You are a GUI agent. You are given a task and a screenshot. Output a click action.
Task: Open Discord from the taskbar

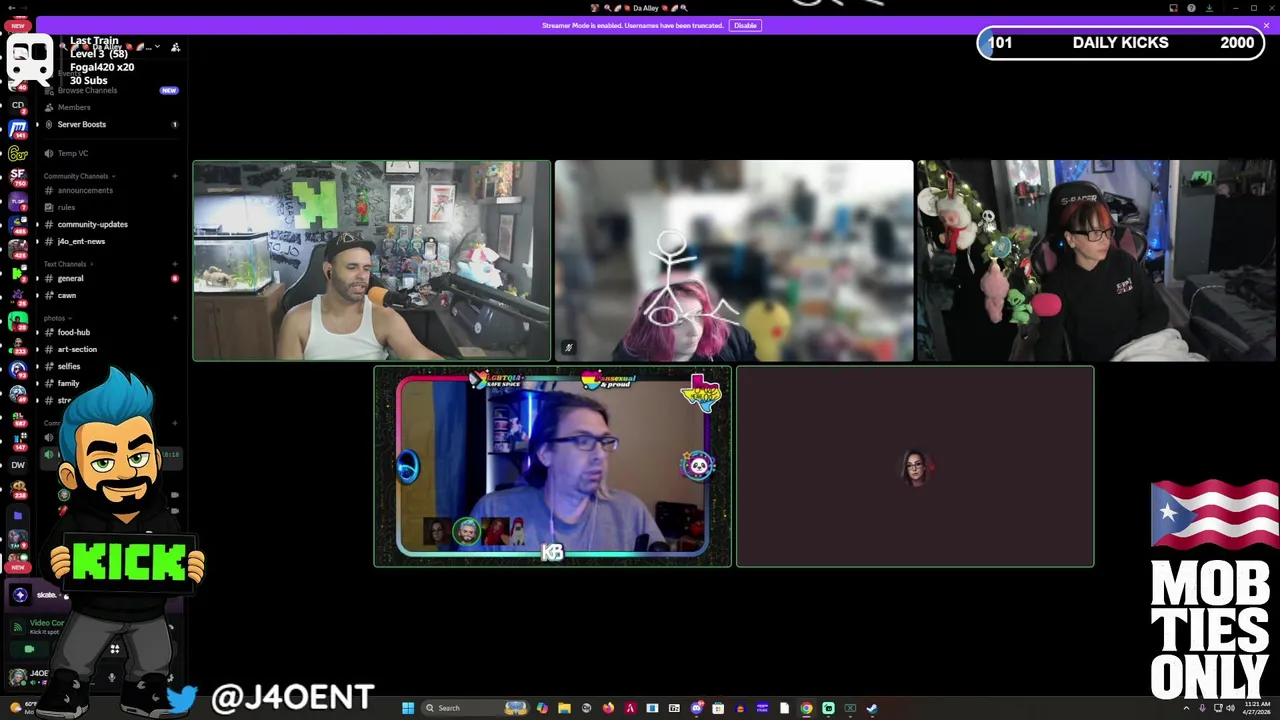(696, 708)
